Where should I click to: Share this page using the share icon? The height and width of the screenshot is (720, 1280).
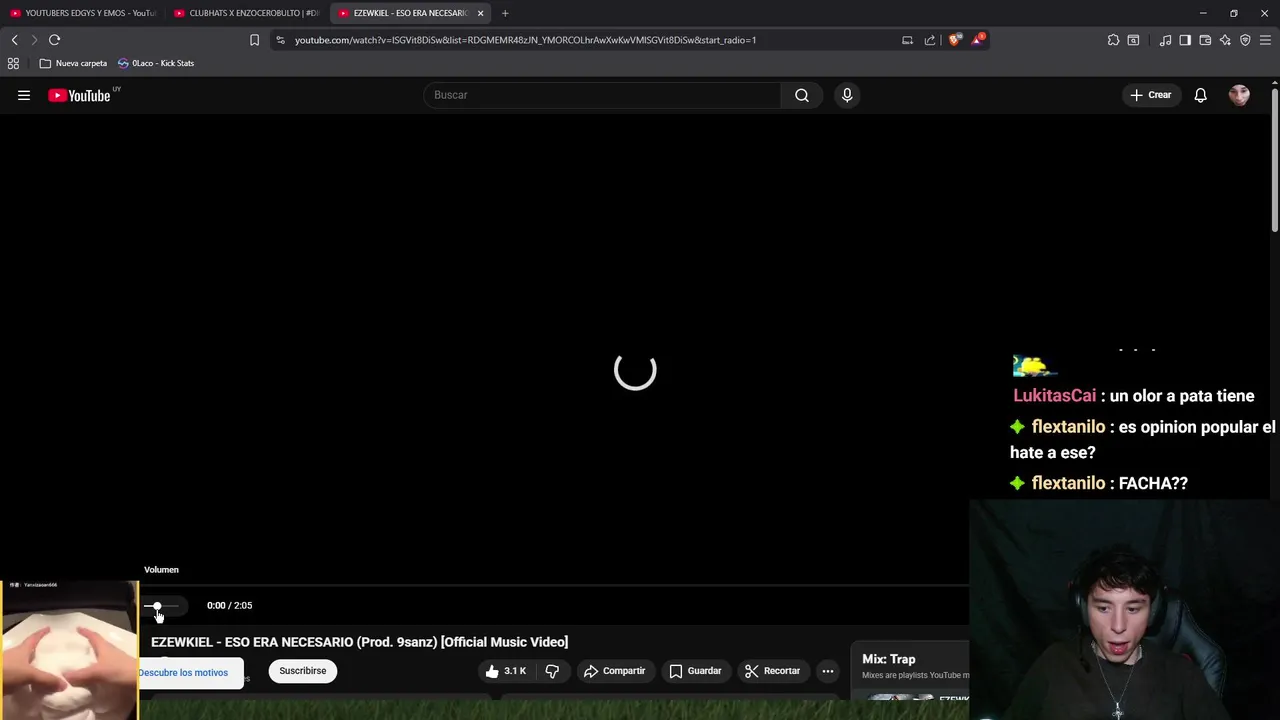930,40
